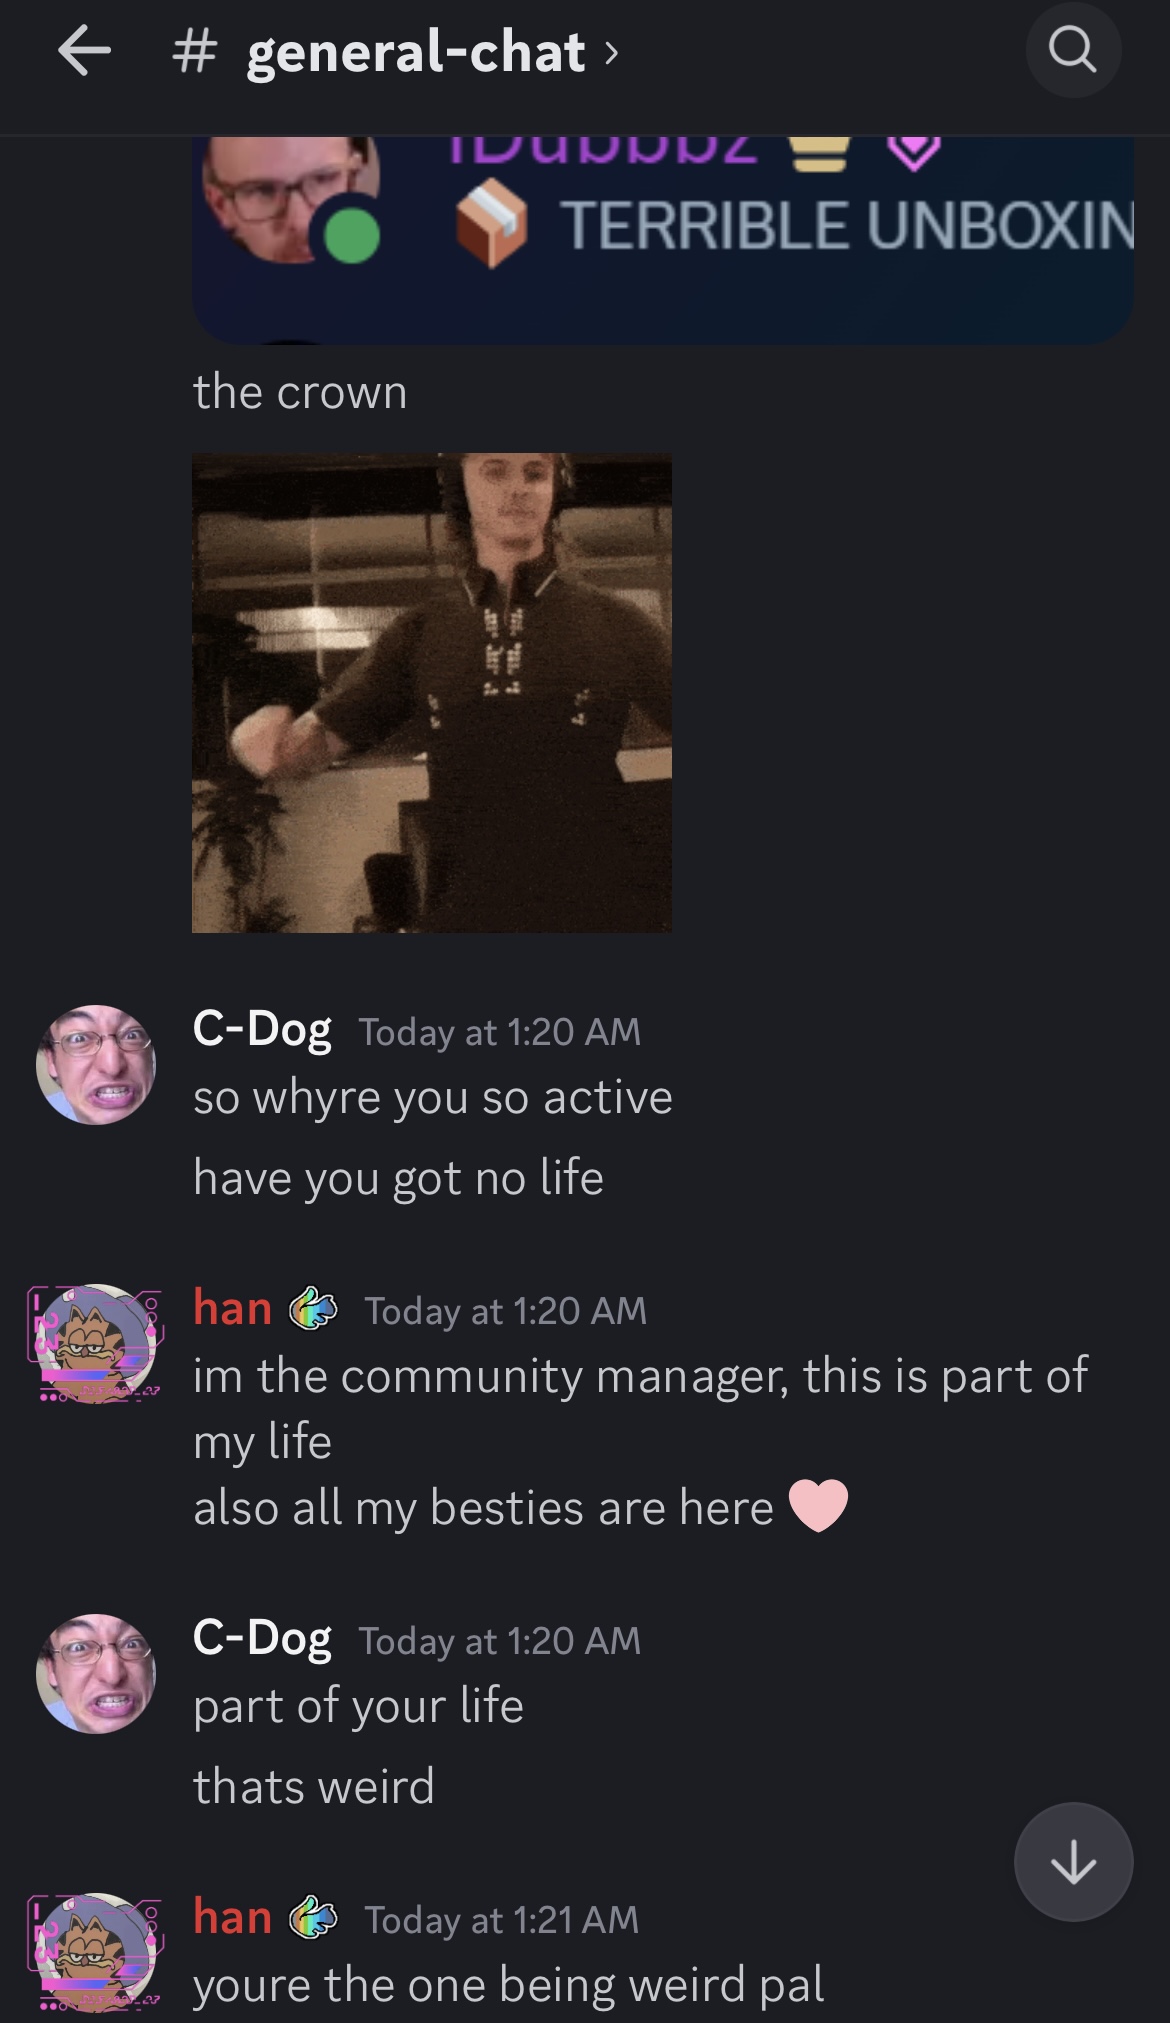Tap the green online status dot
The image size is (1170, 2023).
(x=351, y=237)
